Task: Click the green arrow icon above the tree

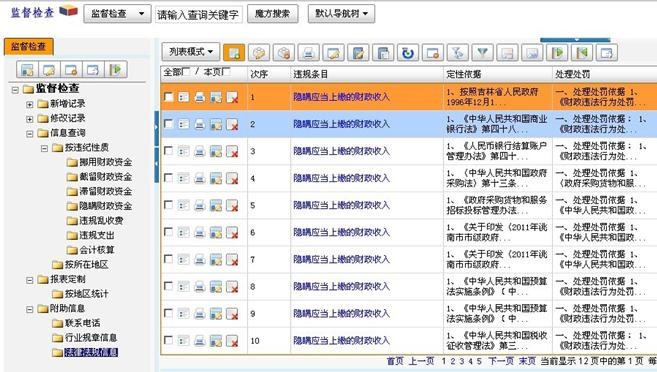Action: pos(115,70)
